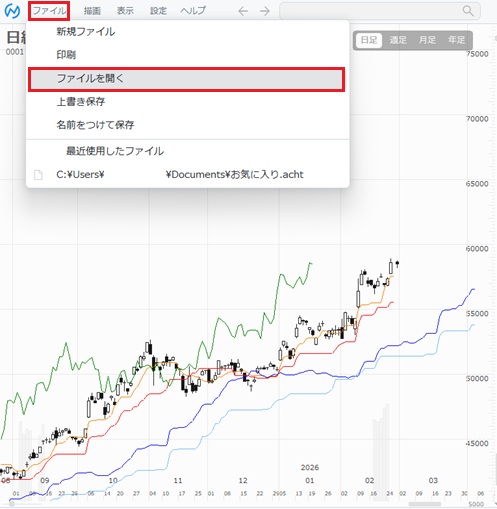Click the document icon beside recent file
497x509 pixels.
pos(38,175)
